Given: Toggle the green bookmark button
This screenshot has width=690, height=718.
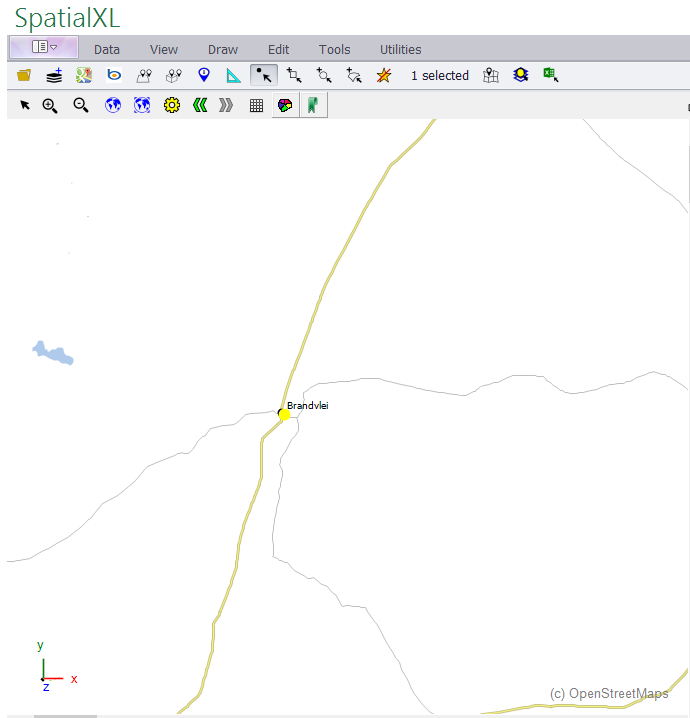Looking at the screenshot, I should click(x=313, y=105).
